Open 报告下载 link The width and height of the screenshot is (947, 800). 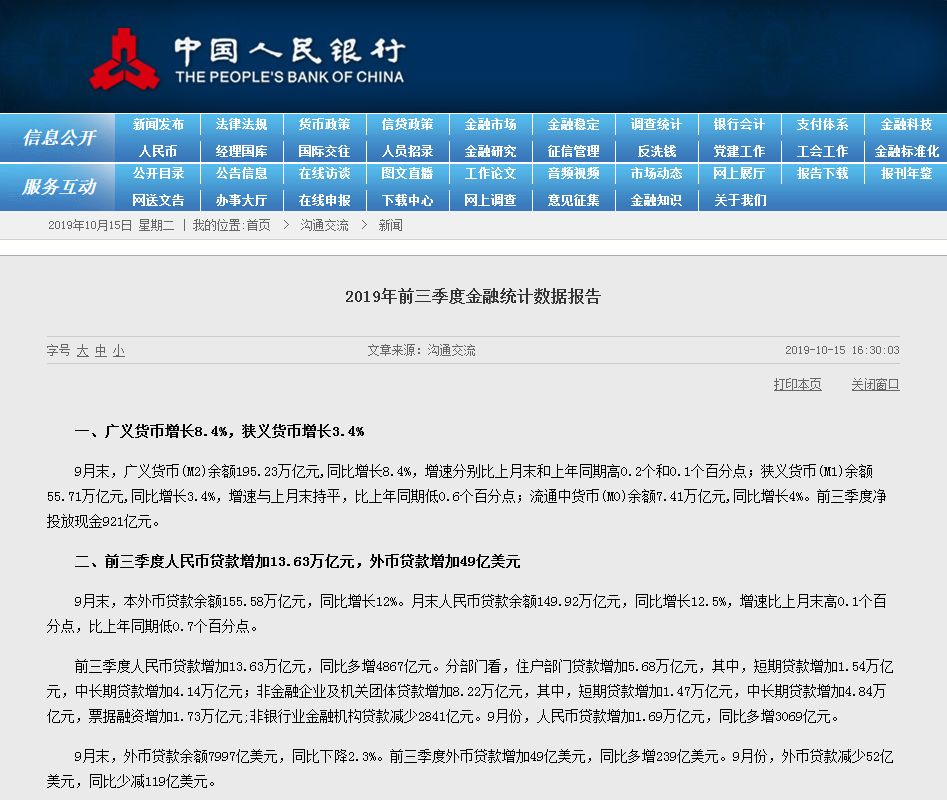822,173
